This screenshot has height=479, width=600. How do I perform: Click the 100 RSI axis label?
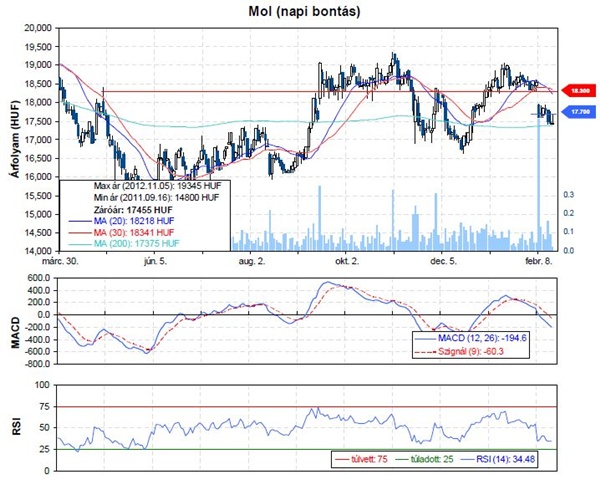click(x=44, y=385)
